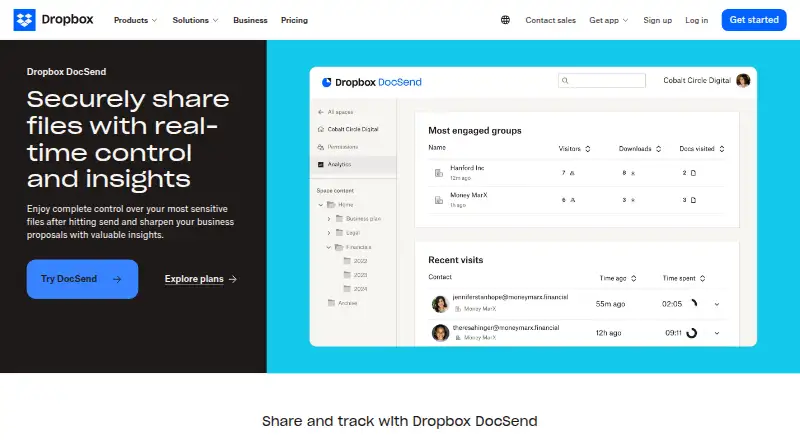Sort by the Visitors column
The width and height of the screenshot is (800, 440).
tap(574, 149)
